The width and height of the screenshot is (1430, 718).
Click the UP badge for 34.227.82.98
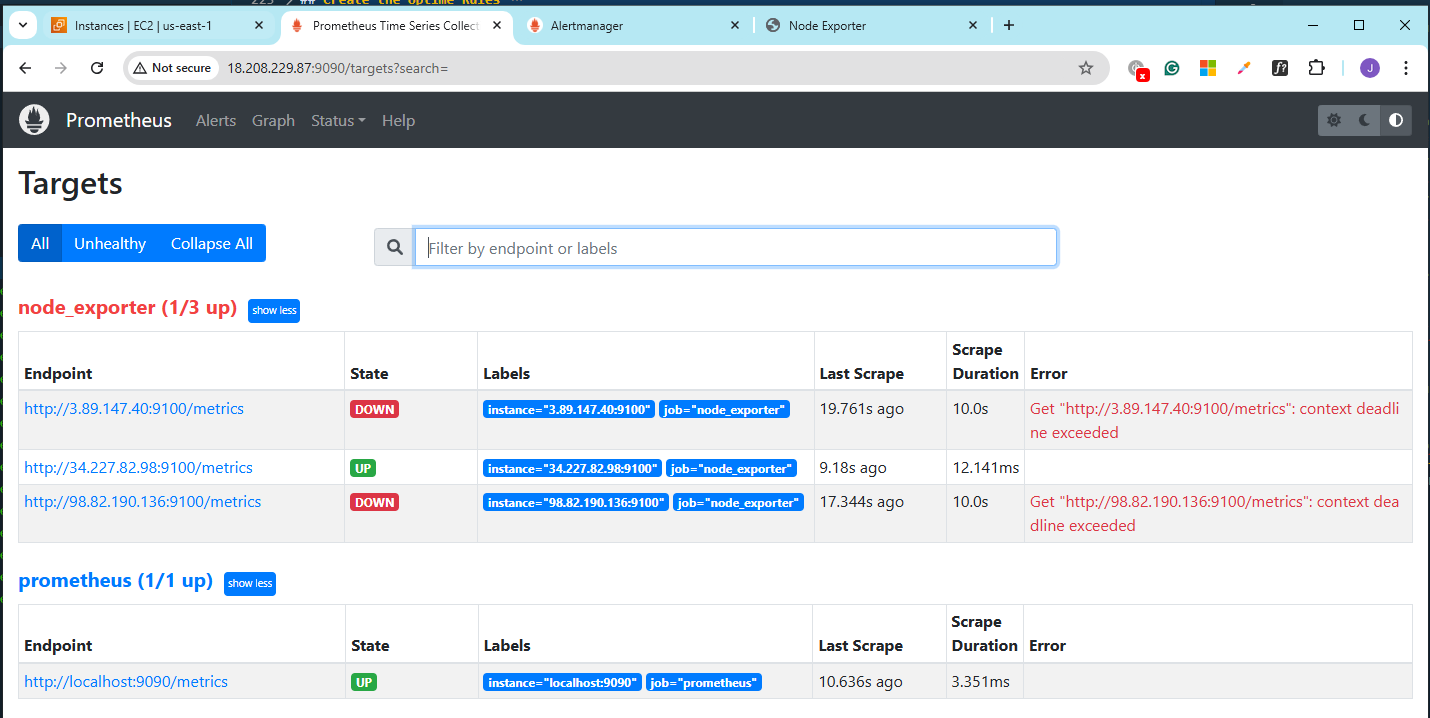click(363, 468)
